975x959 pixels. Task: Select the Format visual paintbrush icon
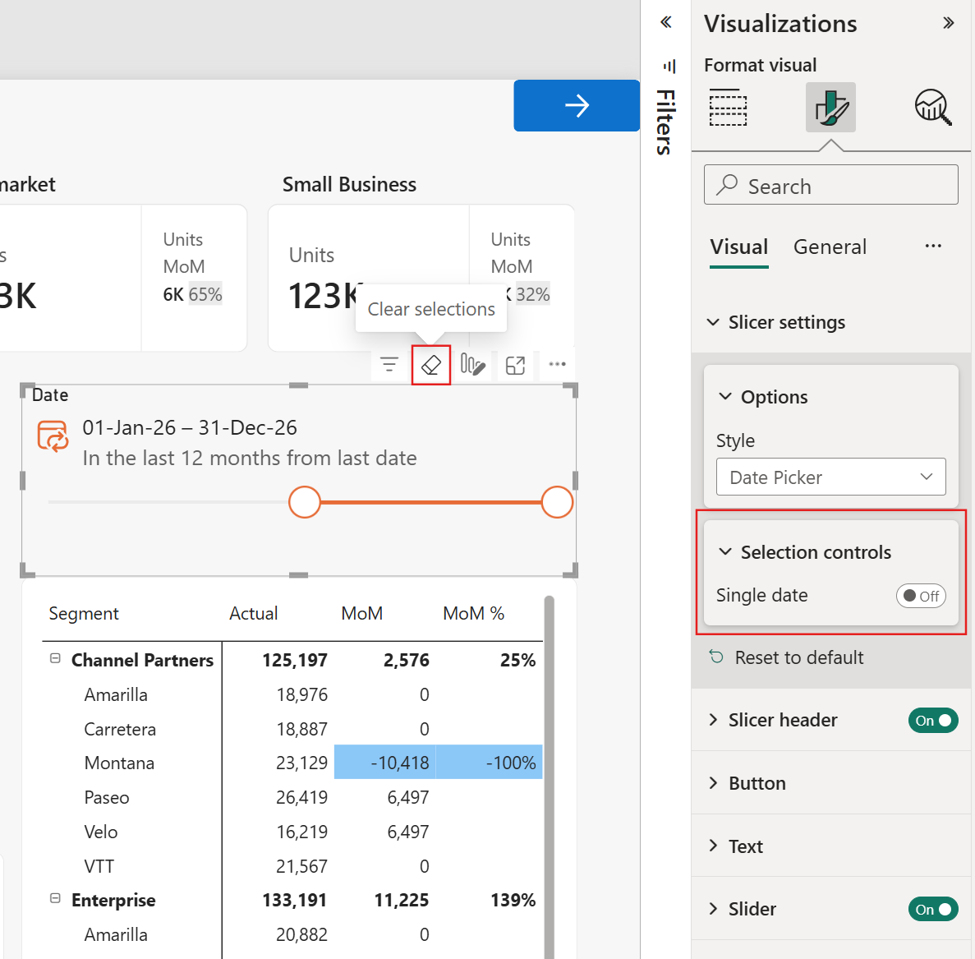[831, 107]
